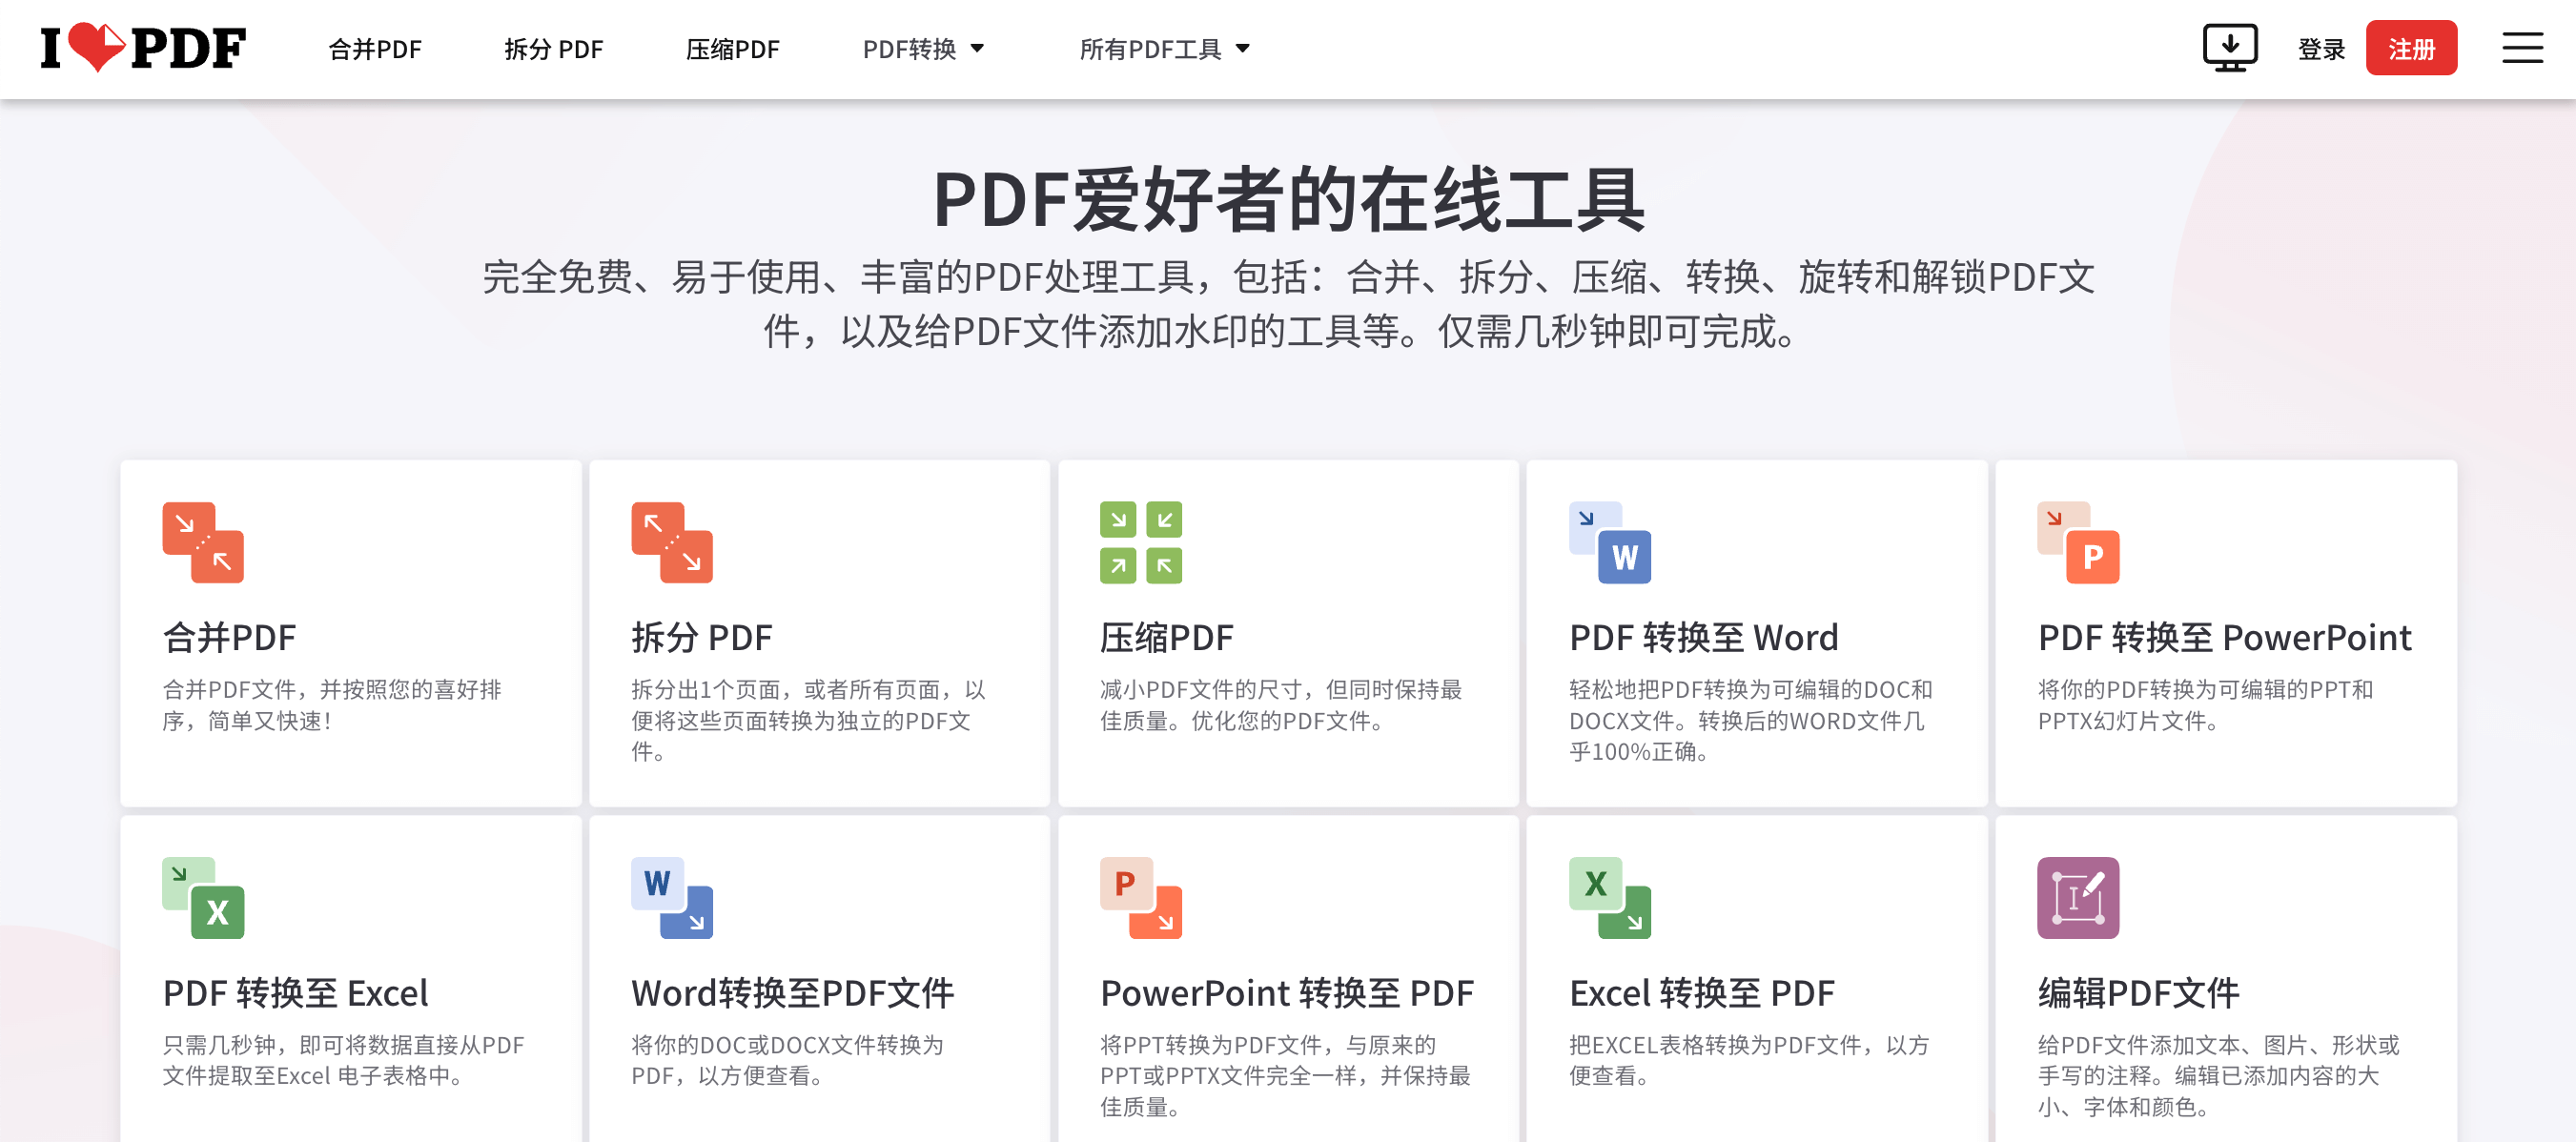
Task: Click the red 注册 register button
Action: [2411, 48]
